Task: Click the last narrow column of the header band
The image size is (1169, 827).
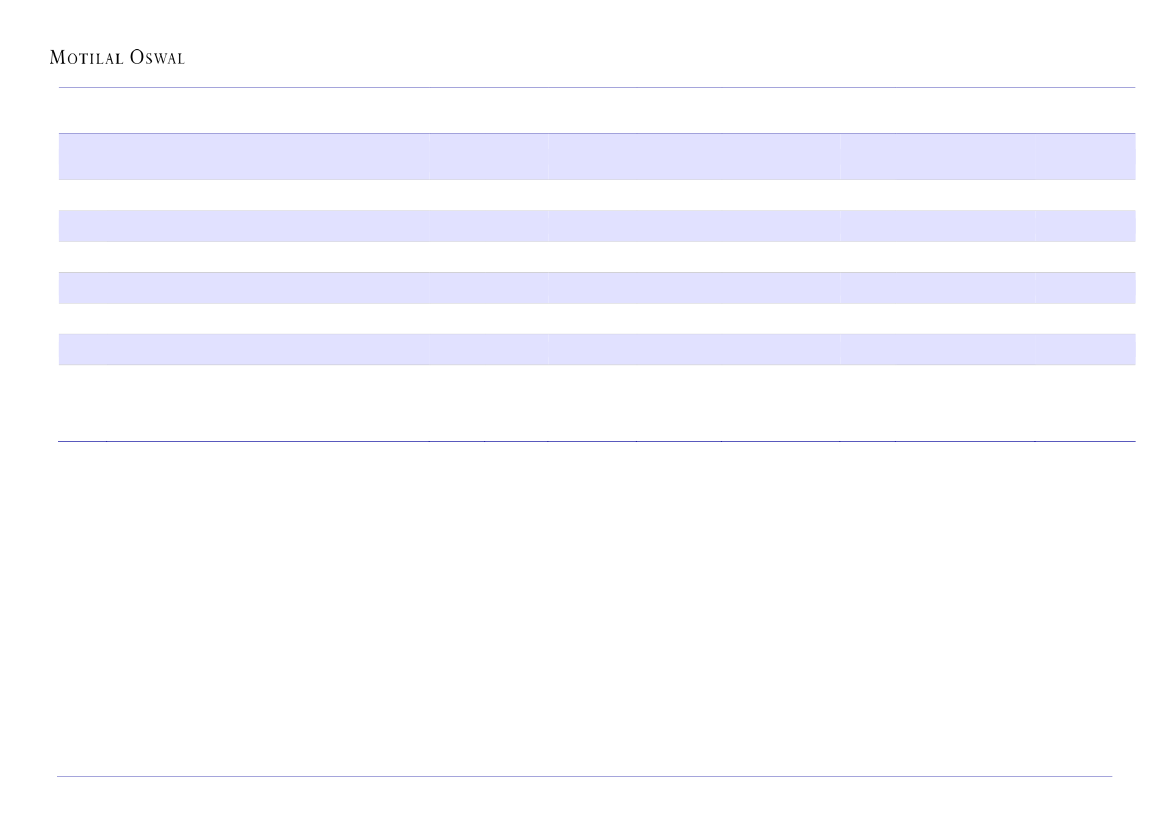Action: coord(1085,156)
